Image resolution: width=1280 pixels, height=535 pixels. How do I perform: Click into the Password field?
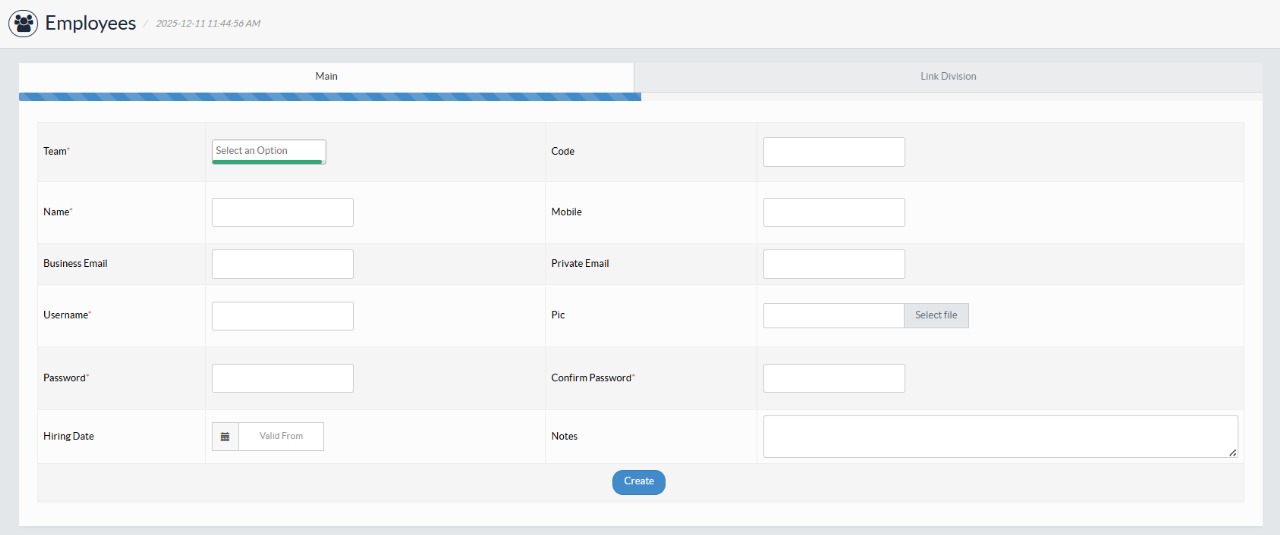click(283, 378)
